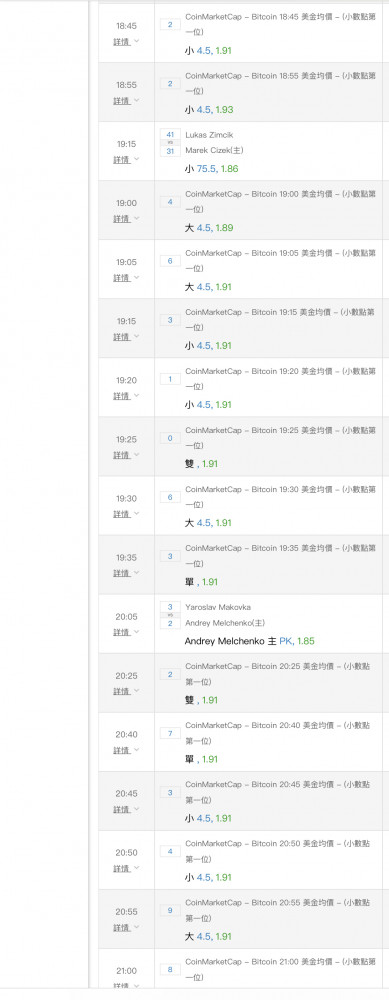Viewport: 389px width, 1000px height.
Task: Expand 詳情 under the 19:00 row
Action: (126, 219)
